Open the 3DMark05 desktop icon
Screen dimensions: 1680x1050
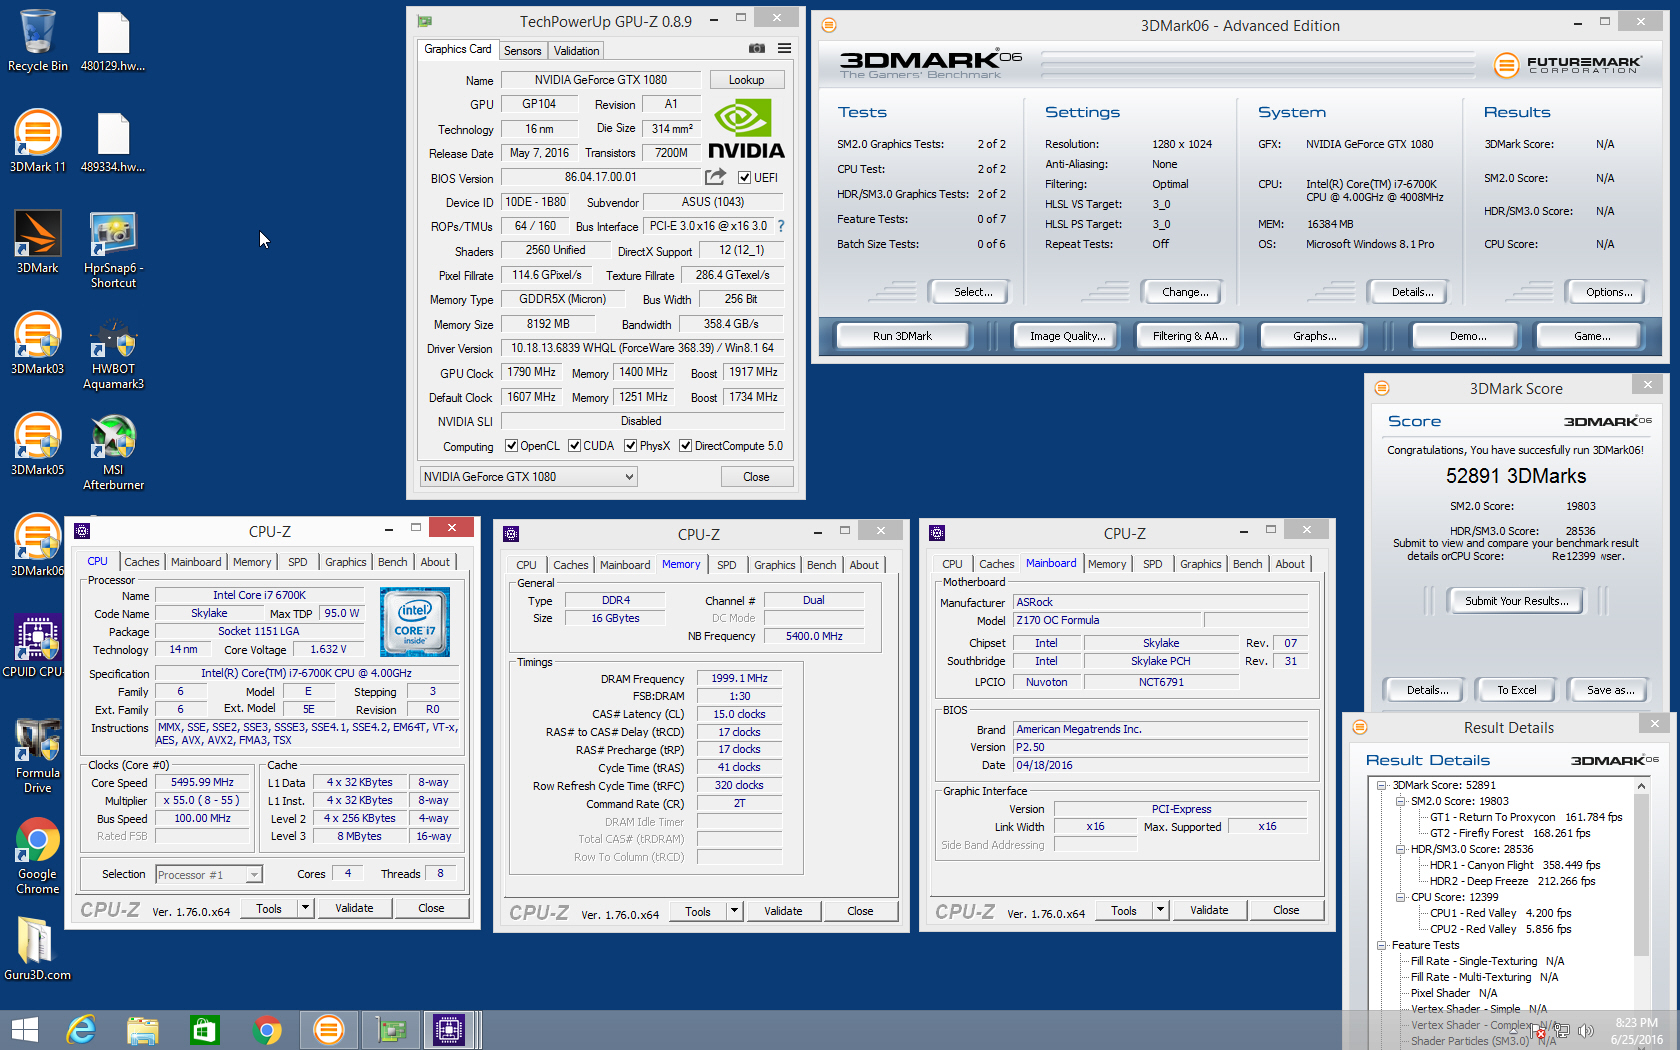[x=37, y=444]
